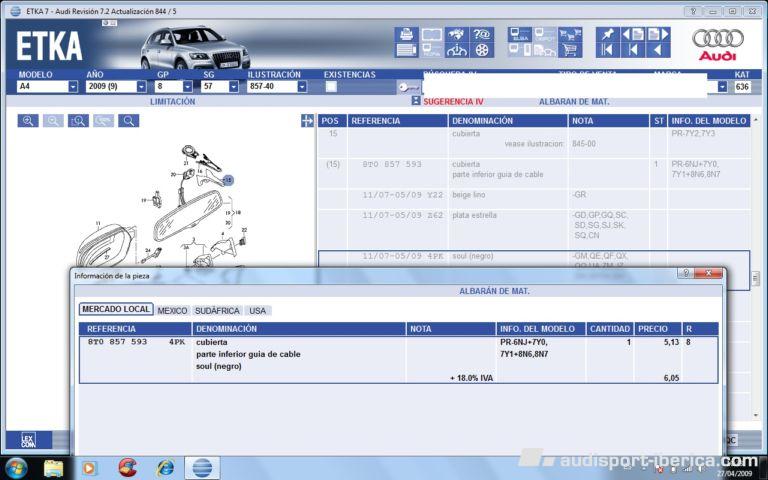768x480 pixels.
Task: Click the ETKA globe icon in taskbar
Action: [202, 468]
